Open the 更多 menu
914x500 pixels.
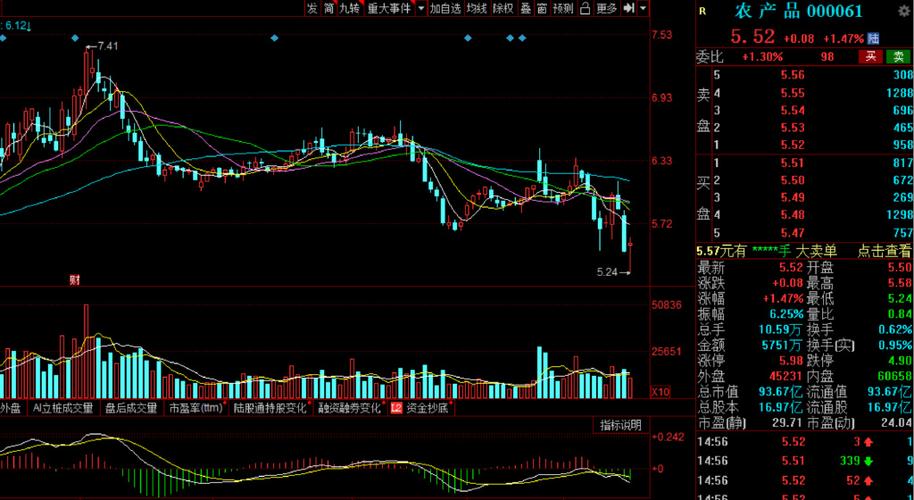[x=607, y=8]
